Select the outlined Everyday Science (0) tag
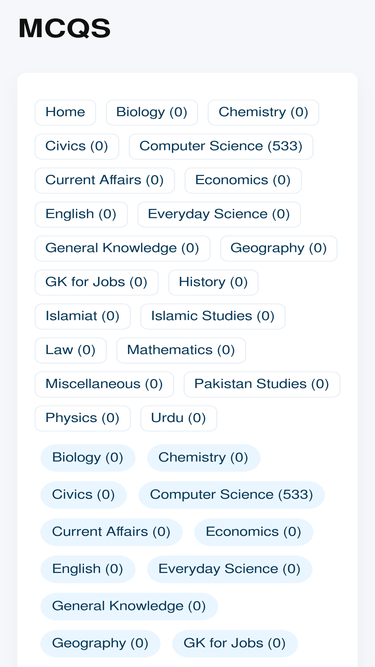 [x=219, y=214]
